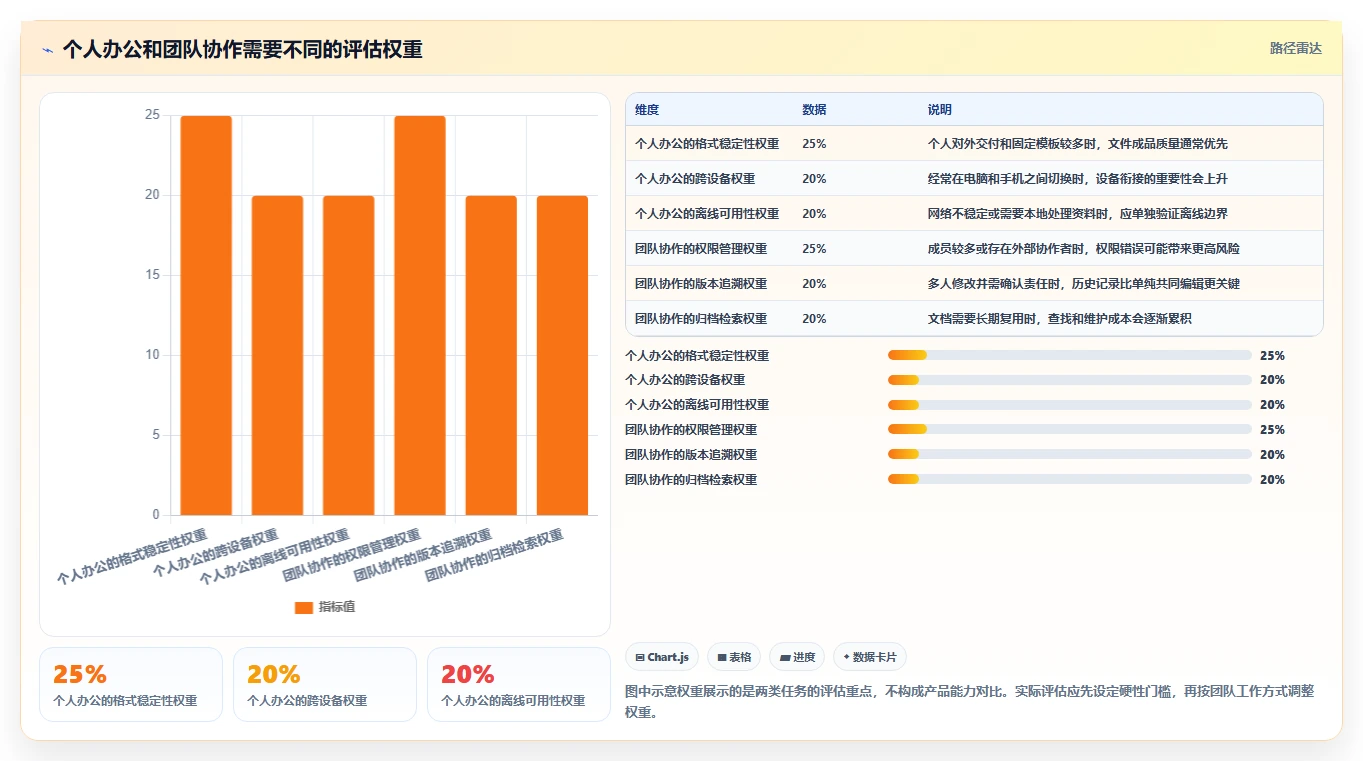Click the 25% value beside 团队协作的权限管理权重 progress bar
This screenshot has height=761, width=1363.
[1272, 430]
